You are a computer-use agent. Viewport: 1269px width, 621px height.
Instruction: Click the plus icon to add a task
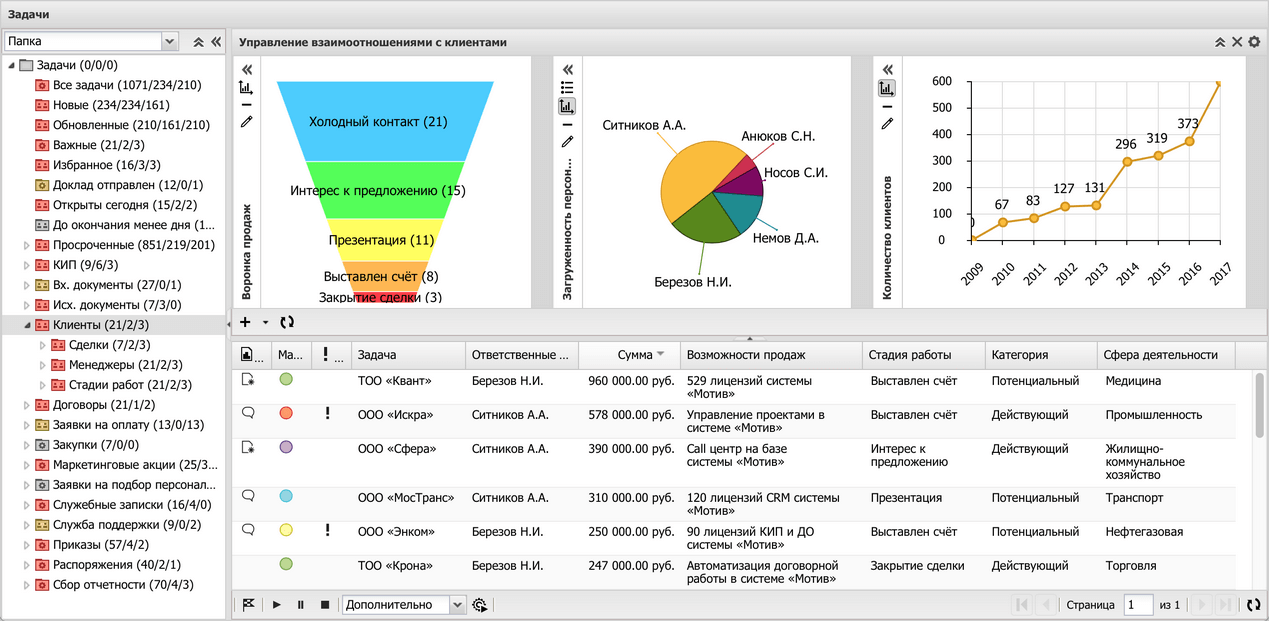(246, 322)
